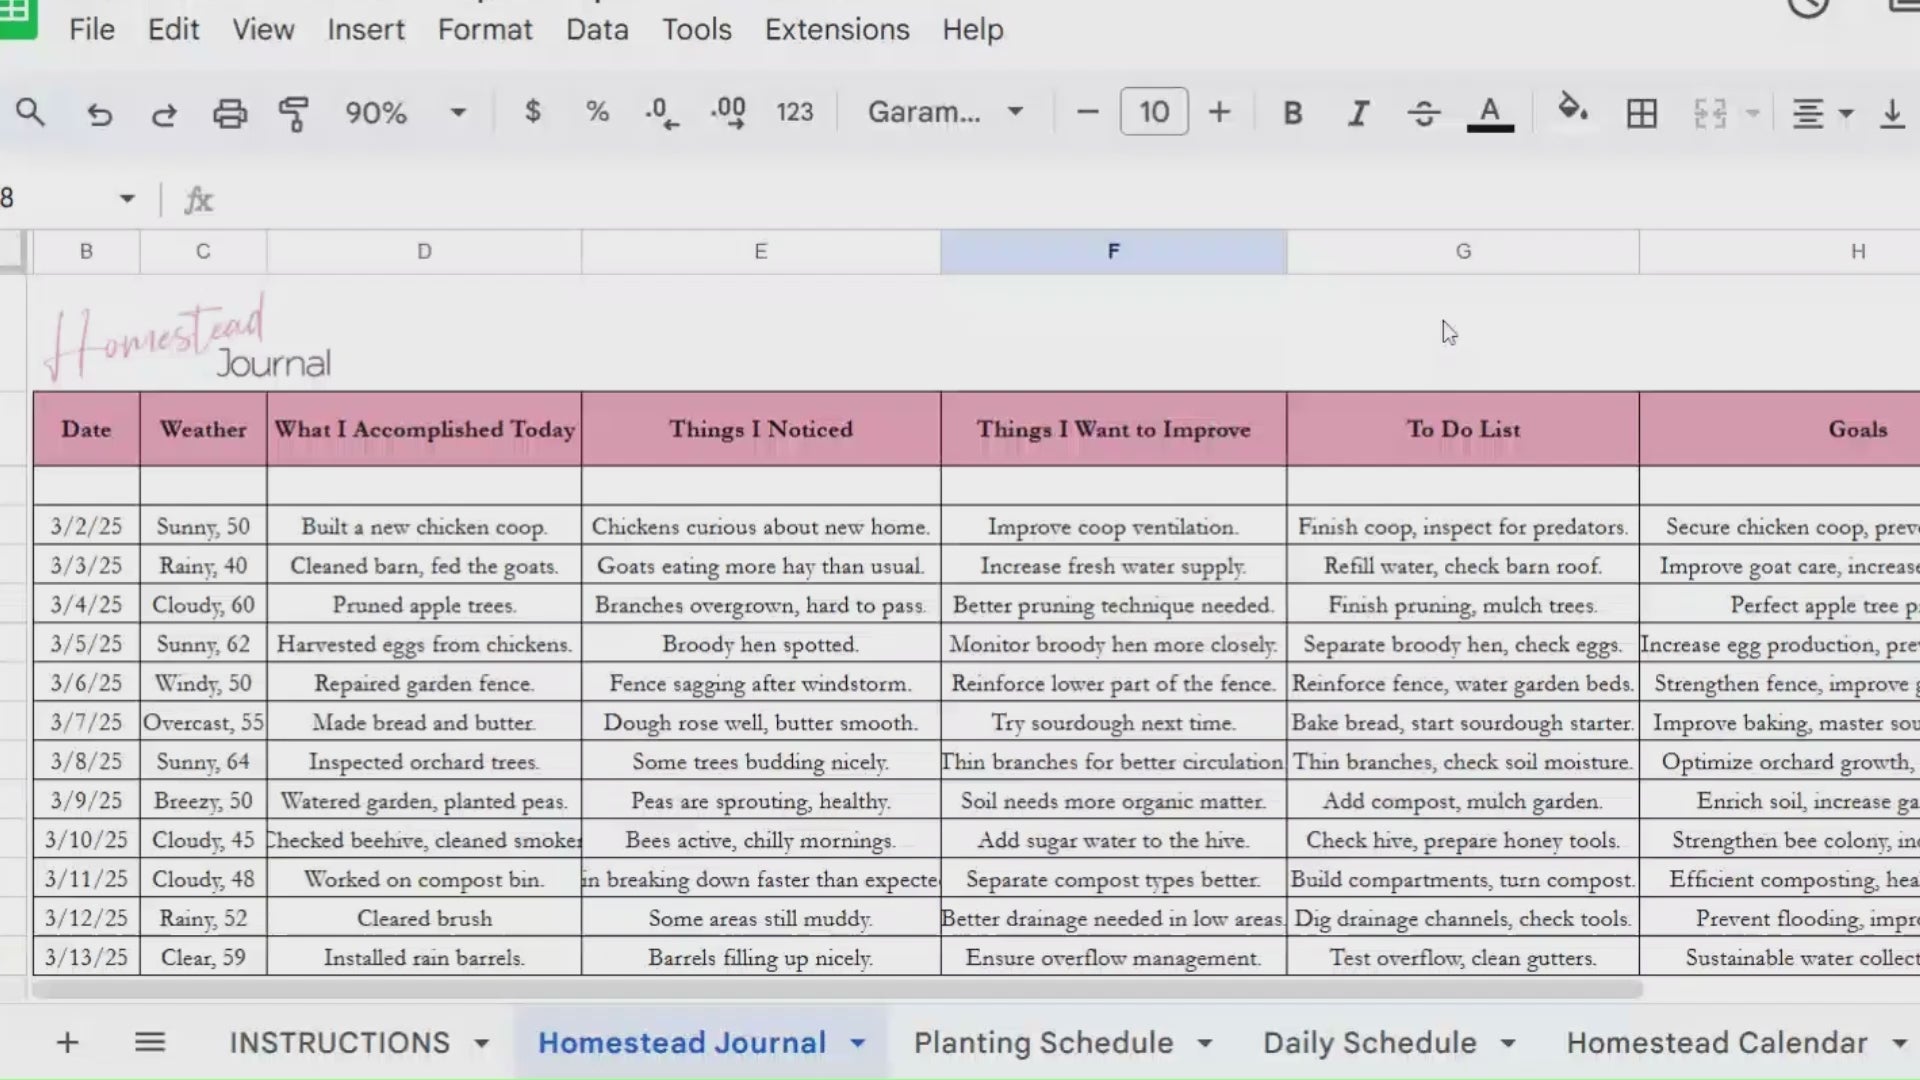This screenshot has height=1080, width=1920.
Task: Apply currency format to selection
Action: pos(533,112)
